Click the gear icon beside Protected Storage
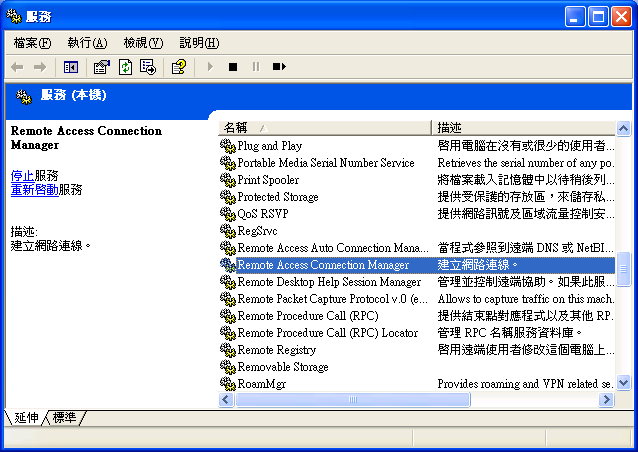 (x=228, y=197)
